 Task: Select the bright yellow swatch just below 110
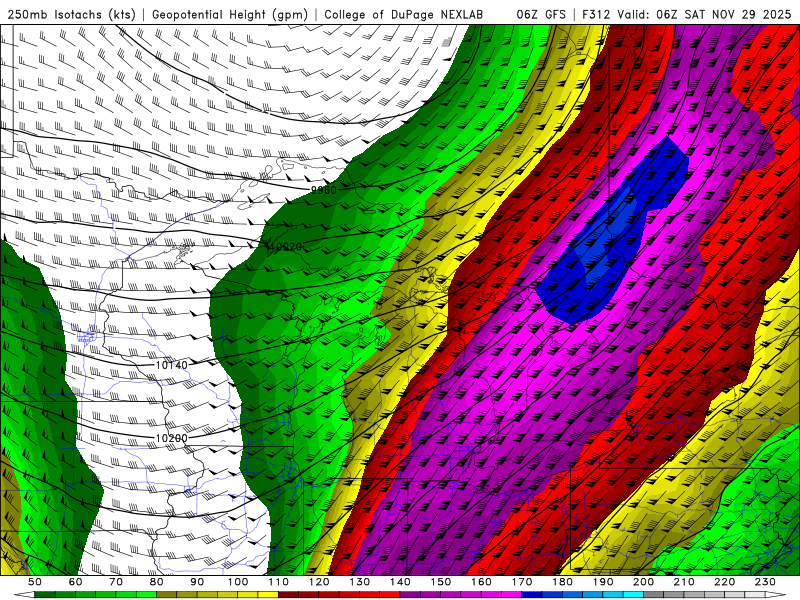(268, 595)
